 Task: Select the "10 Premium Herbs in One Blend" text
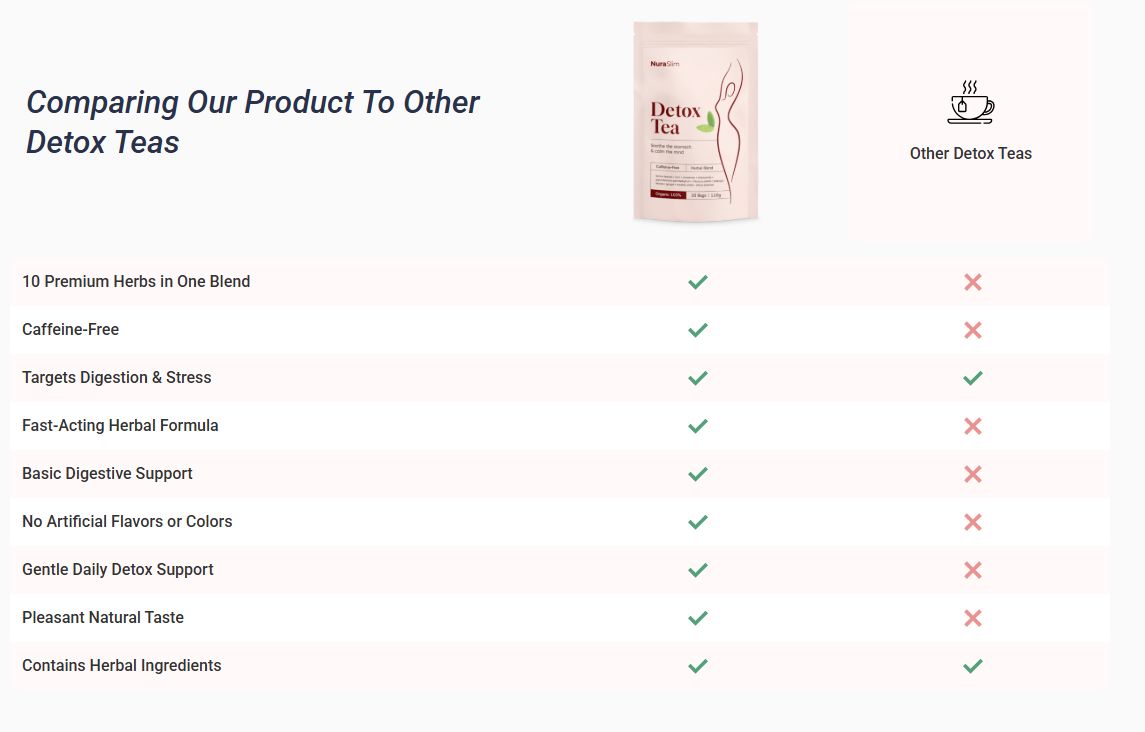coord(136,281)
